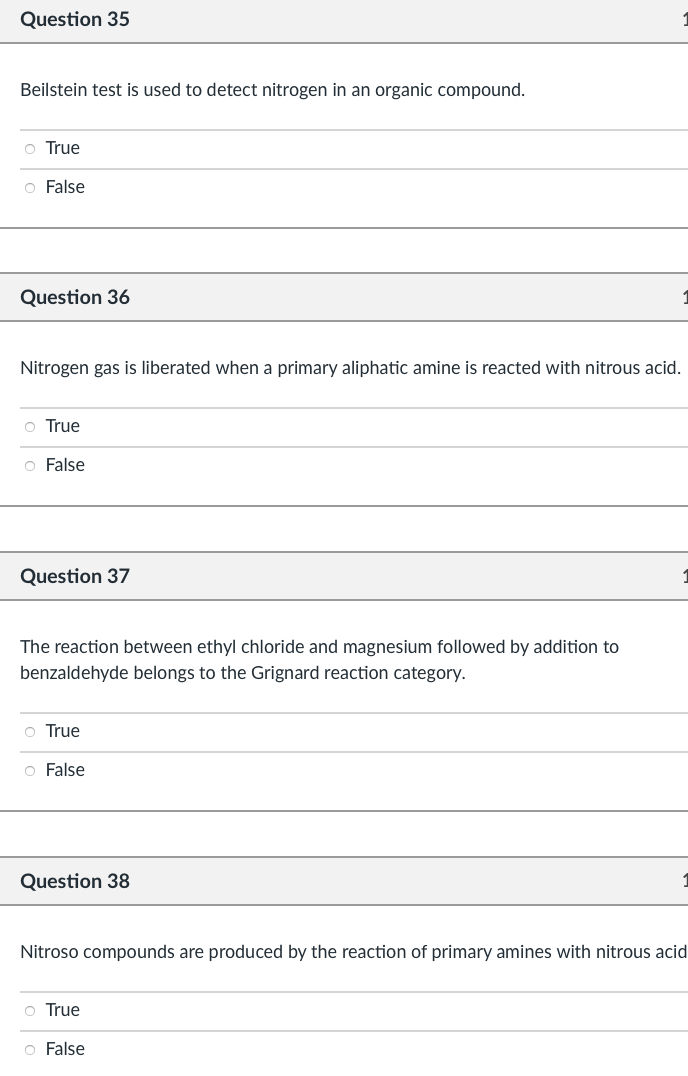Click the Question 35 header bar
The height and width of the screenshot is (1076, 688).
tap(344, 19)
